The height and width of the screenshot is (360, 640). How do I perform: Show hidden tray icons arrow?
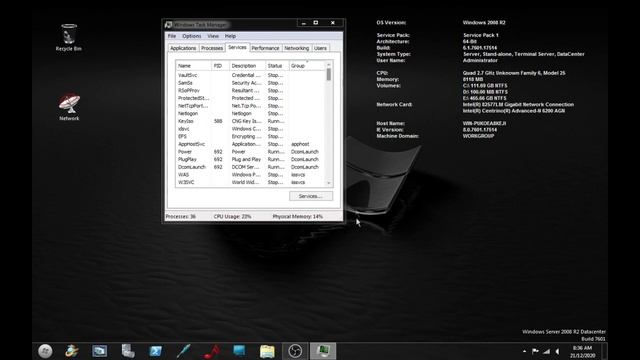[x=524, y=351]
